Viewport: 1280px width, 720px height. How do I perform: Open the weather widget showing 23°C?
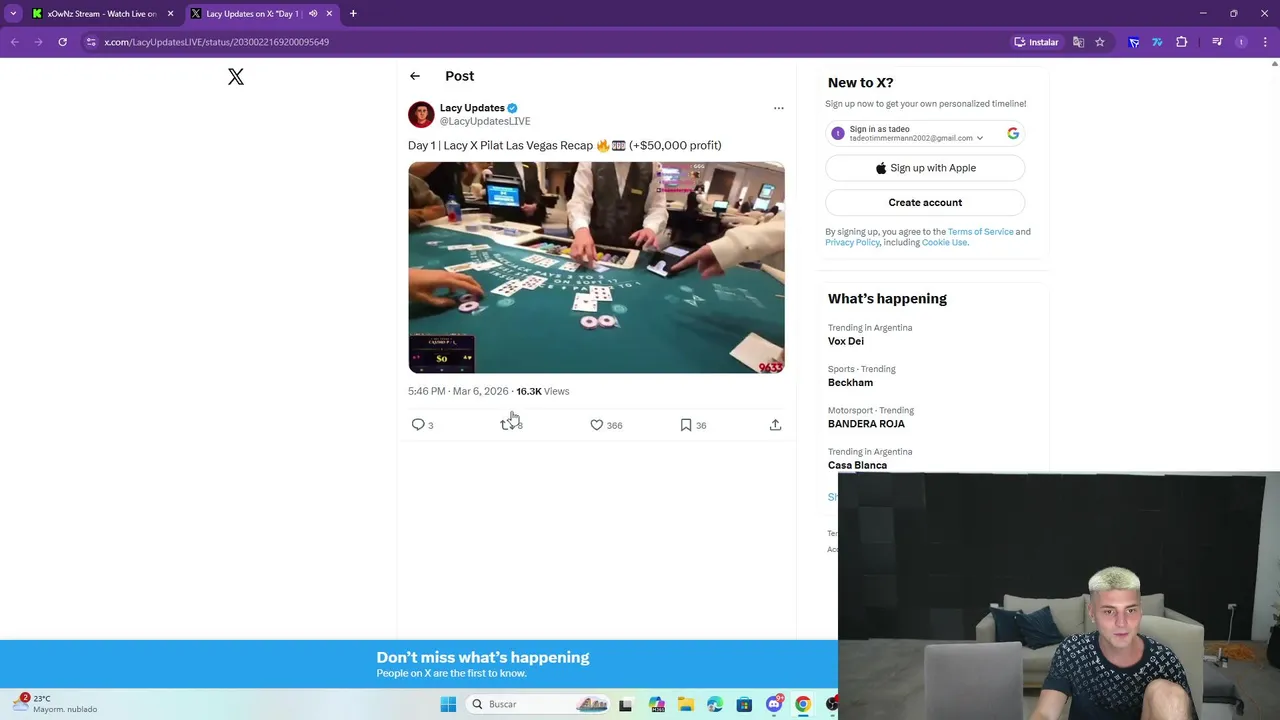point(55,704)
